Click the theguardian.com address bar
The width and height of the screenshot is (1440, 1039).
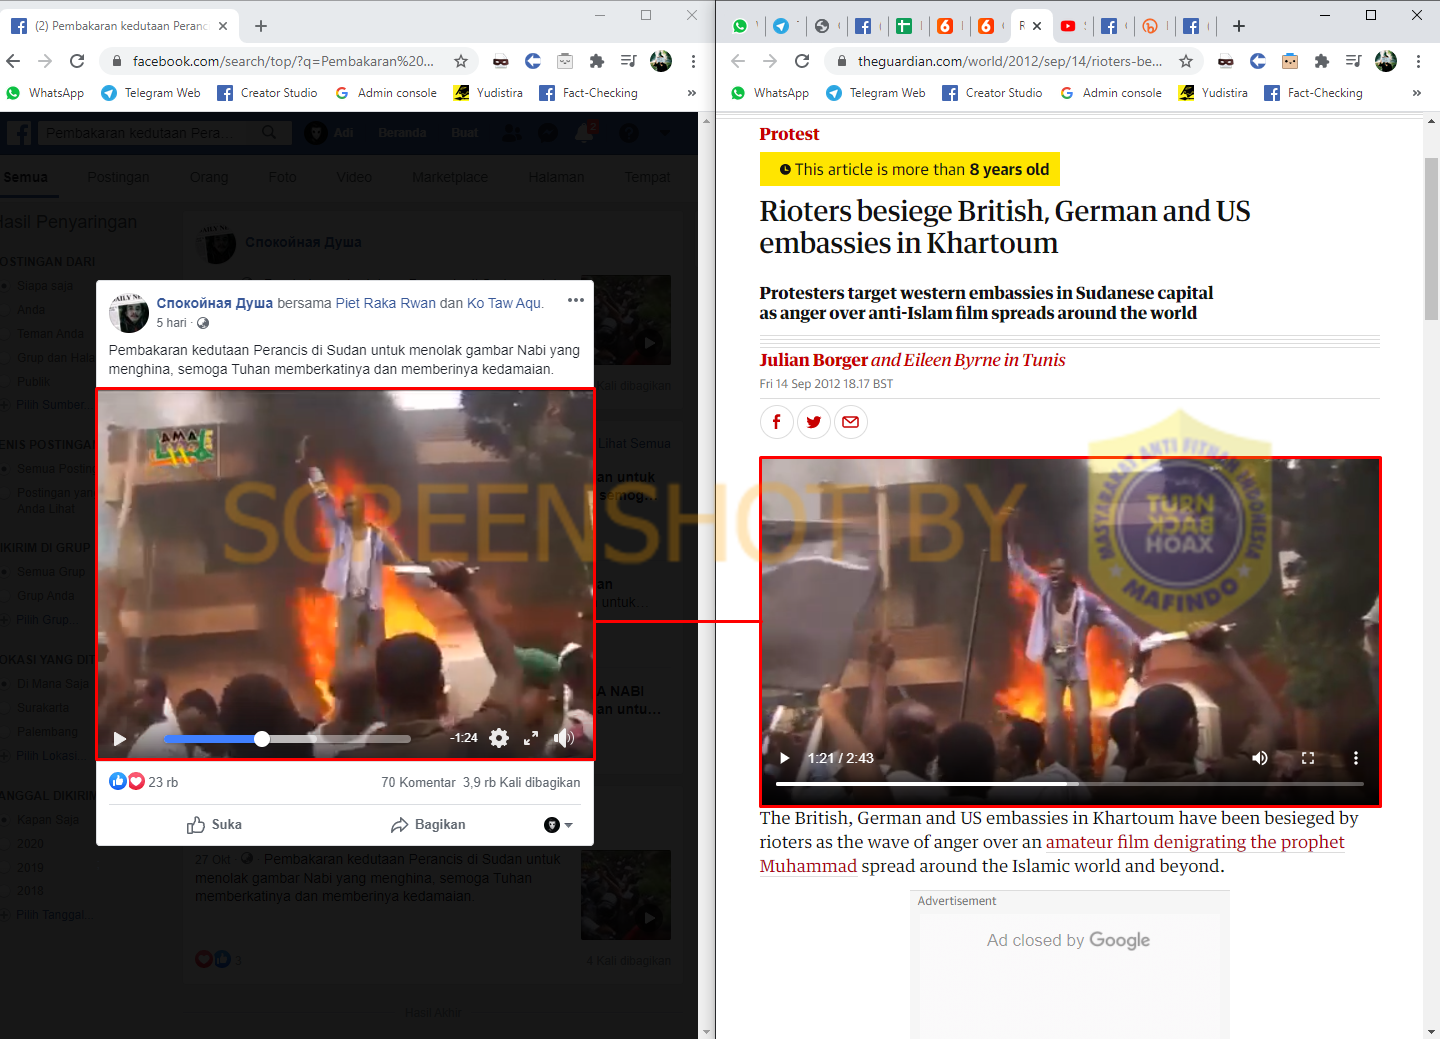click(1010, 61)
